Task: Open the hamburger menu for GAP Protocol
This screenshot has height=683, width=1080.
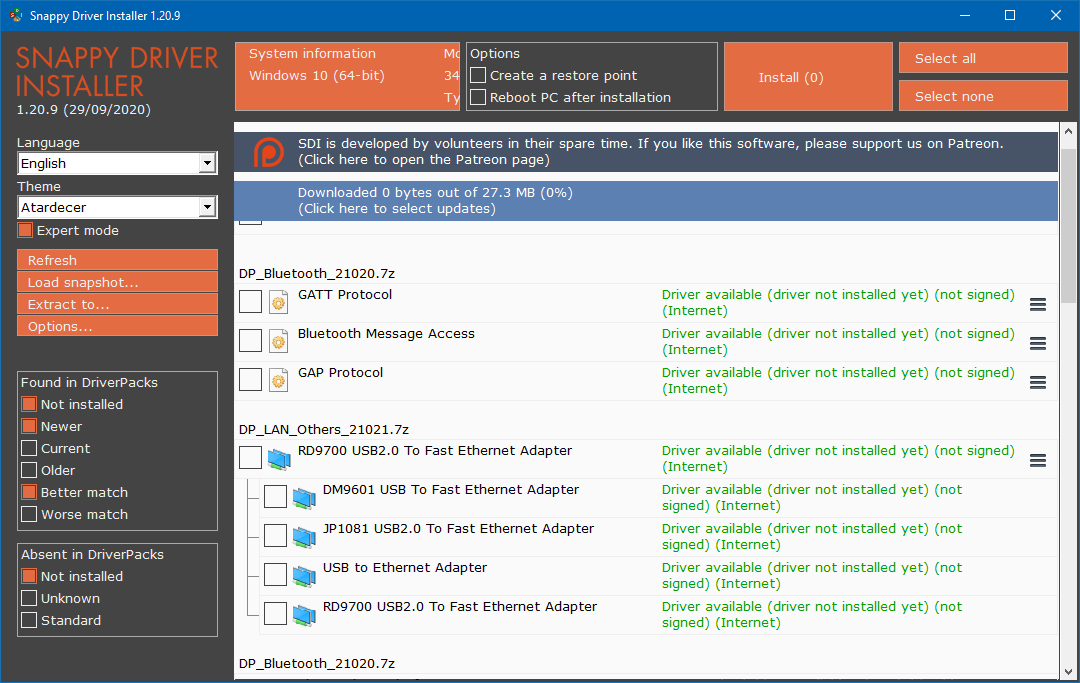Action: 1037,382
